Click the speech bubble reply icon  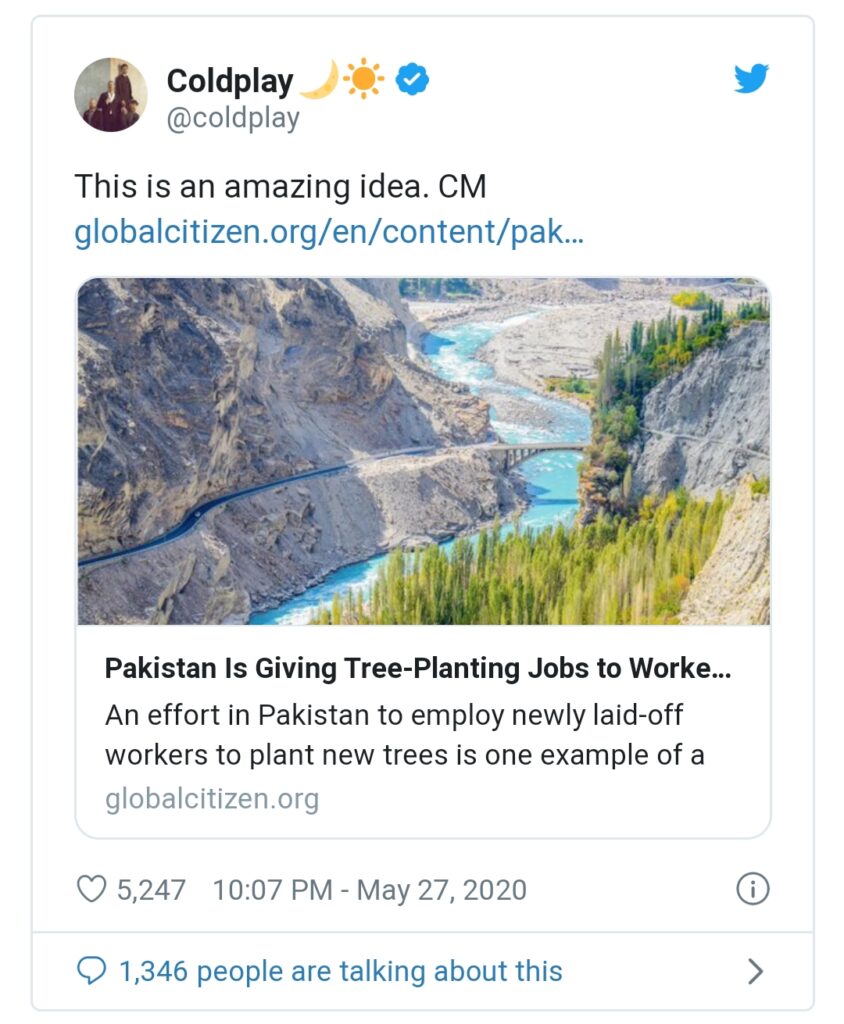point(91,970)
